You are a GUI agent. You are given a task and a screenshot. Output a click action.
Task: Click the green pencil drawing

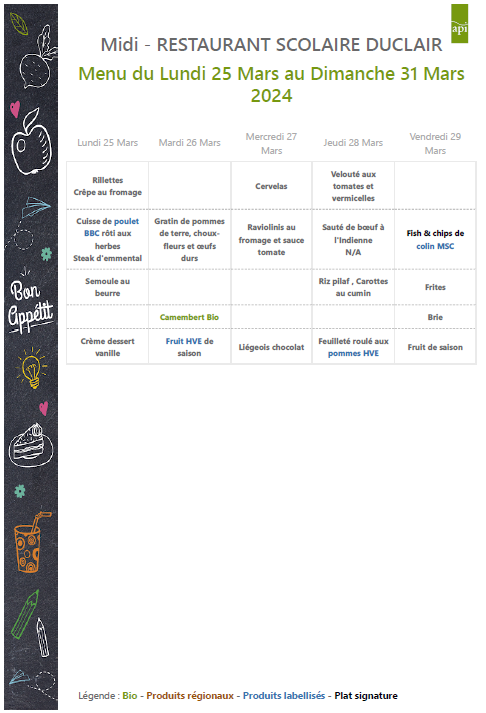(x=25, y=614)
